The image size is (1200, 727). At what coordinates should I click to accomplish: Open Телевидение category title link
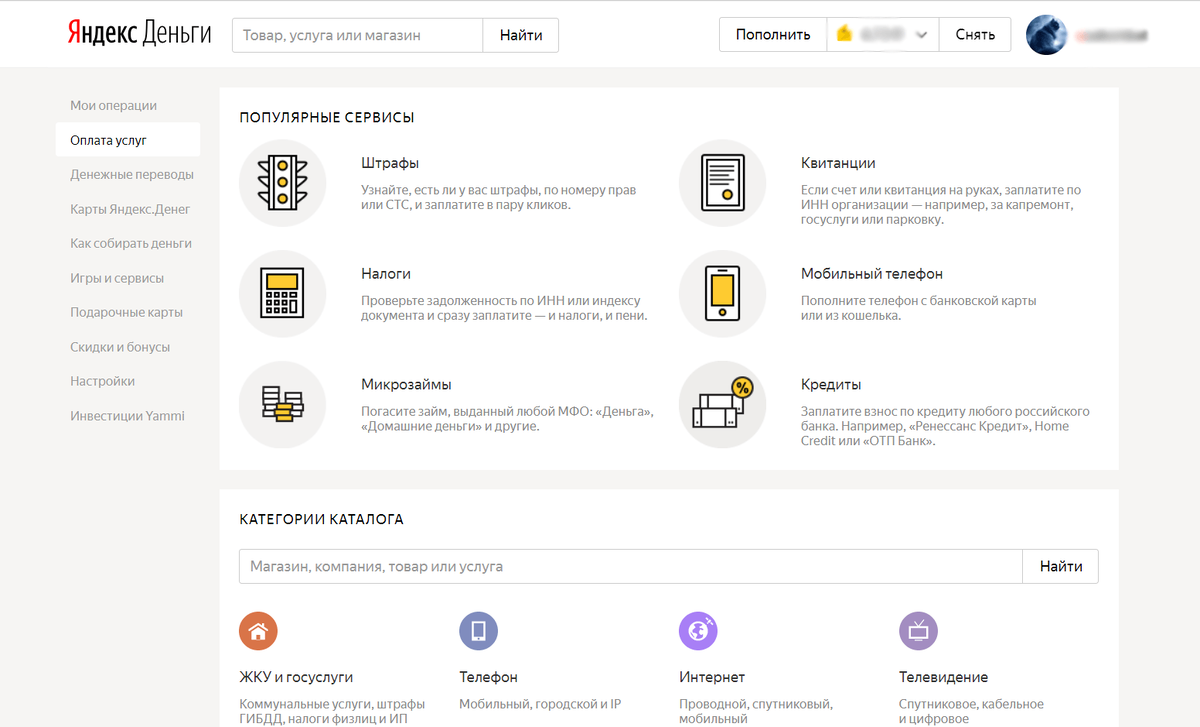pyautogui.click(x=943, y=677)
